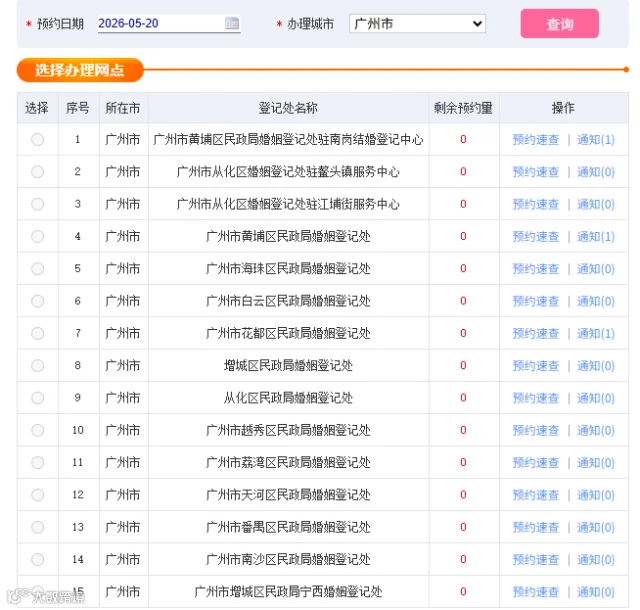The width and height of the screenshot is (640, 610).
Task: Click the 登记处名称 column header
Action: coord(288,108)
